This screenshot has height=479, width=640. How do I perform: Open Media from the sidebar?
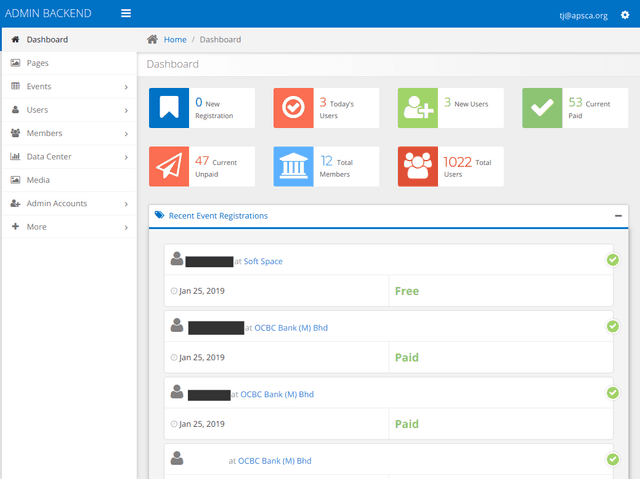[x=38, y=180]
